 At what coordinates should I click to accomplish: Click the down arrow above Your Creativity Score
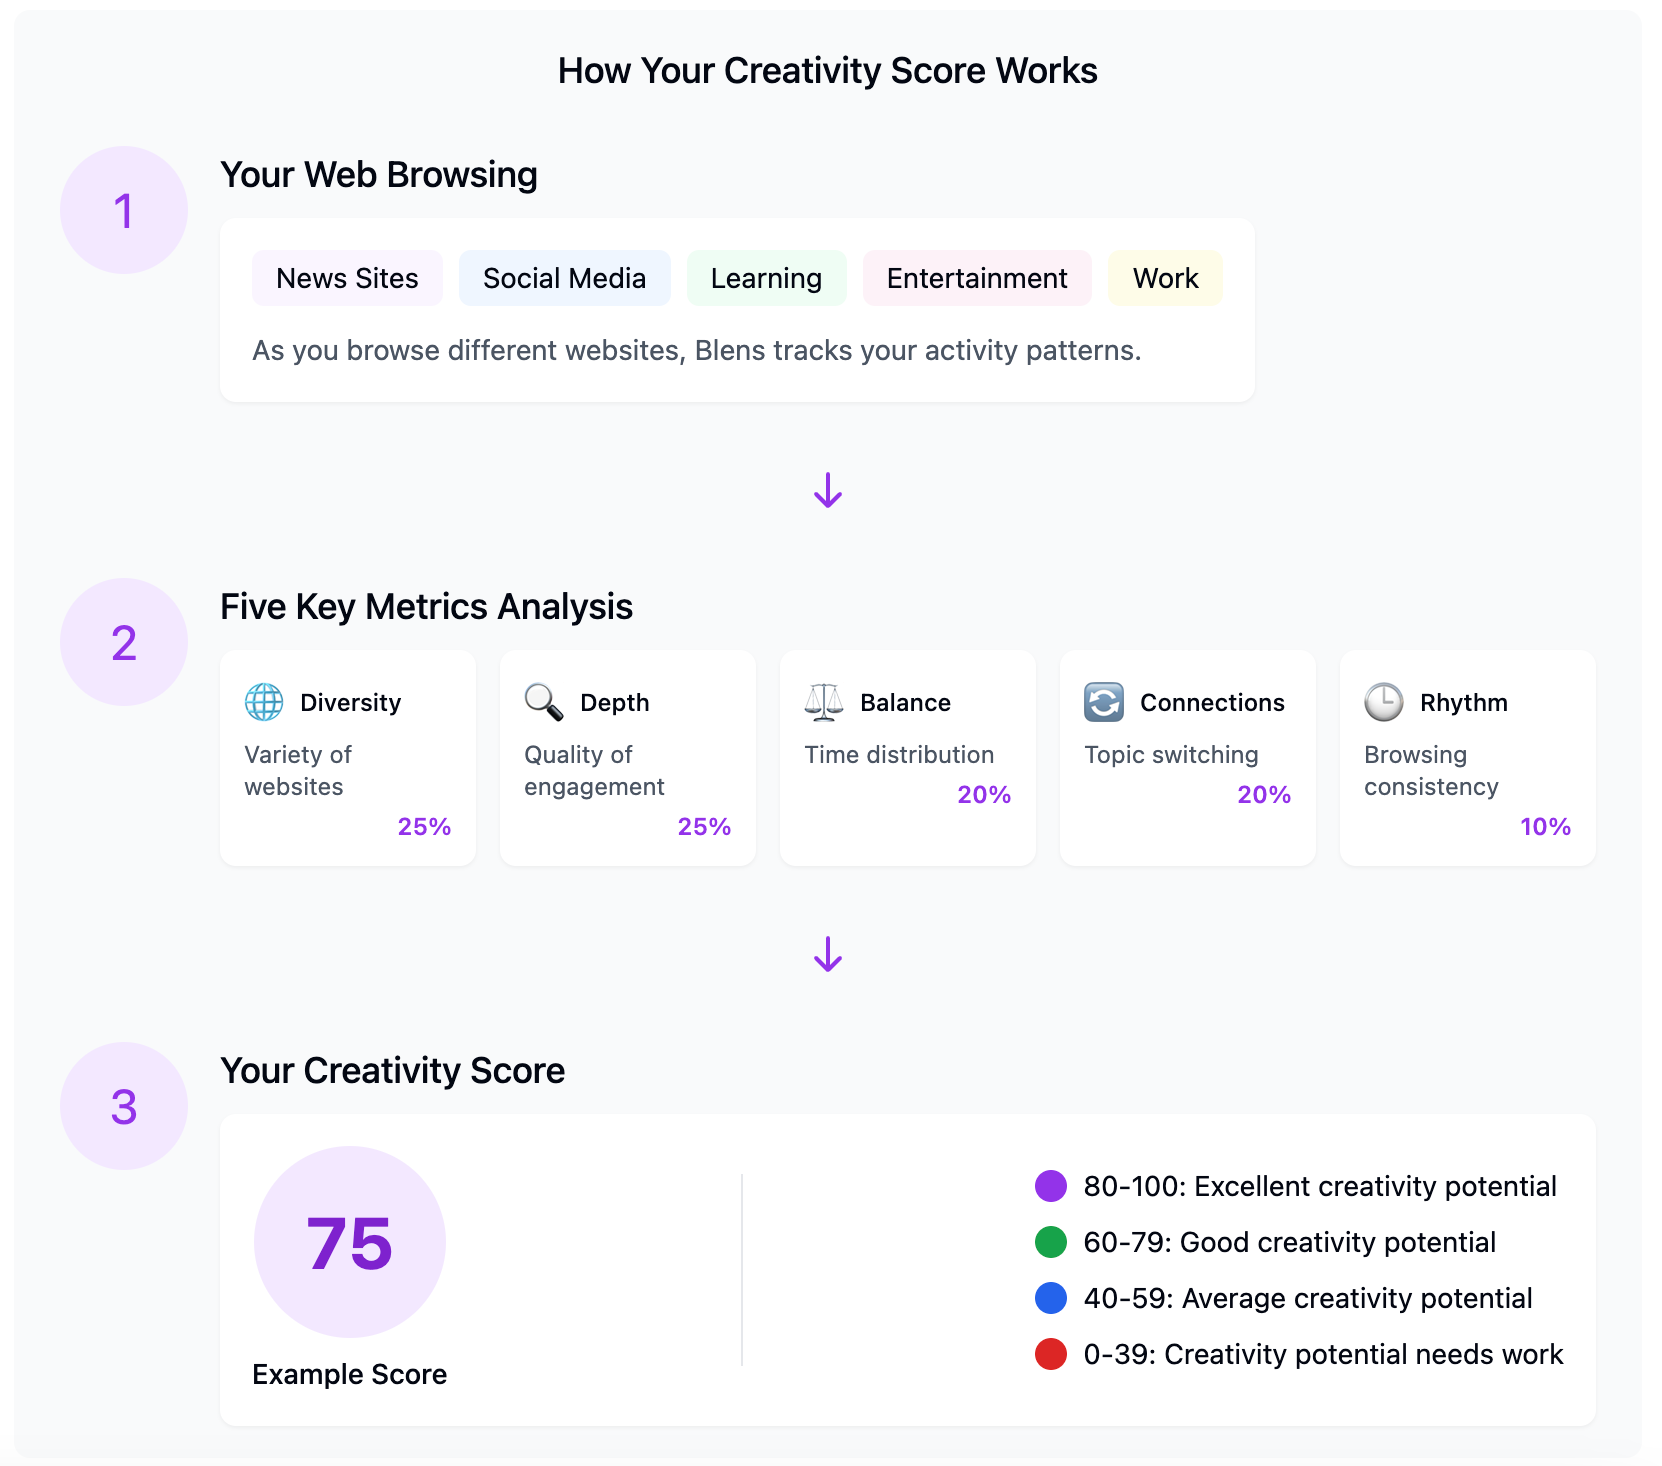click(x=827, y=956)
